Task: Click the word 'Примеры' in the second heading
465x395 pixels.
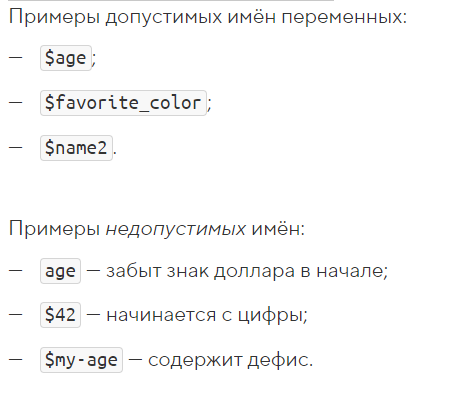Action: [54, 230]
